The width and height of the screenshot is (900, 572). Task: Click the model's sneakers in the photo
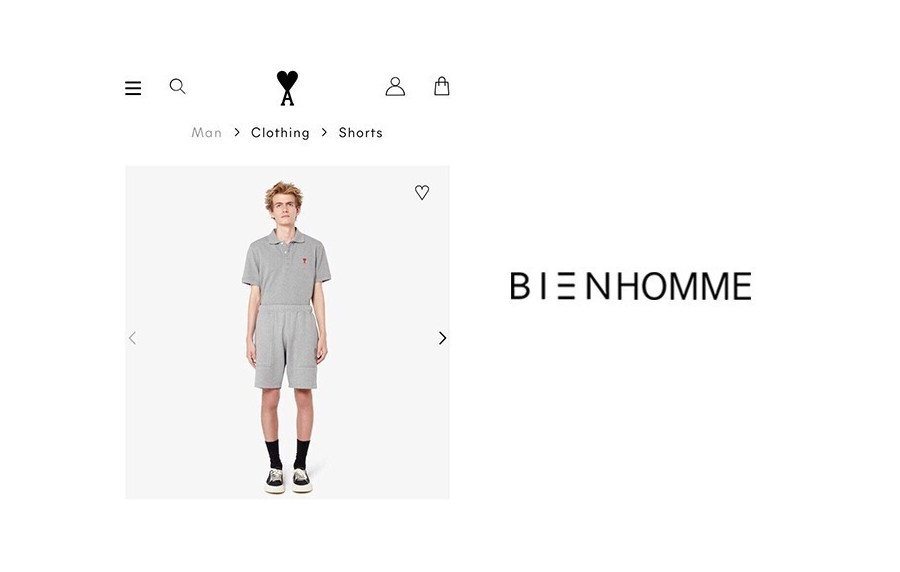tap(288, 480)
